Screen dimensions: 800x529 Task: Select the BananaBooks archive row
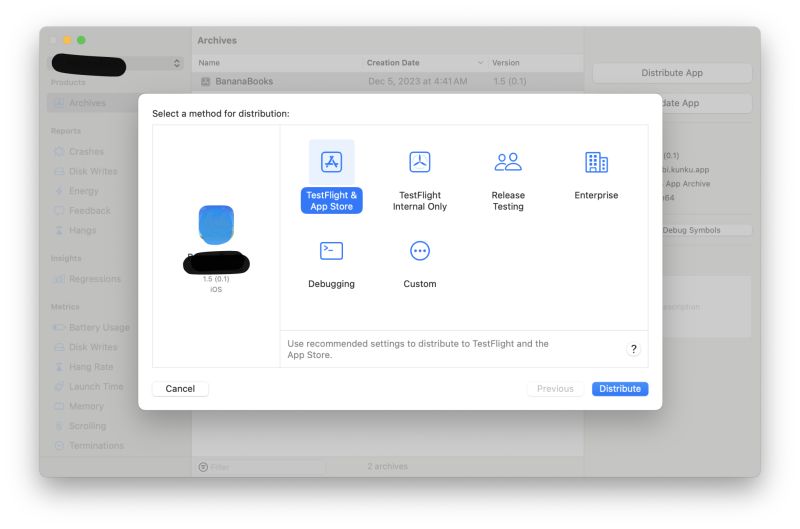[388, 82]
